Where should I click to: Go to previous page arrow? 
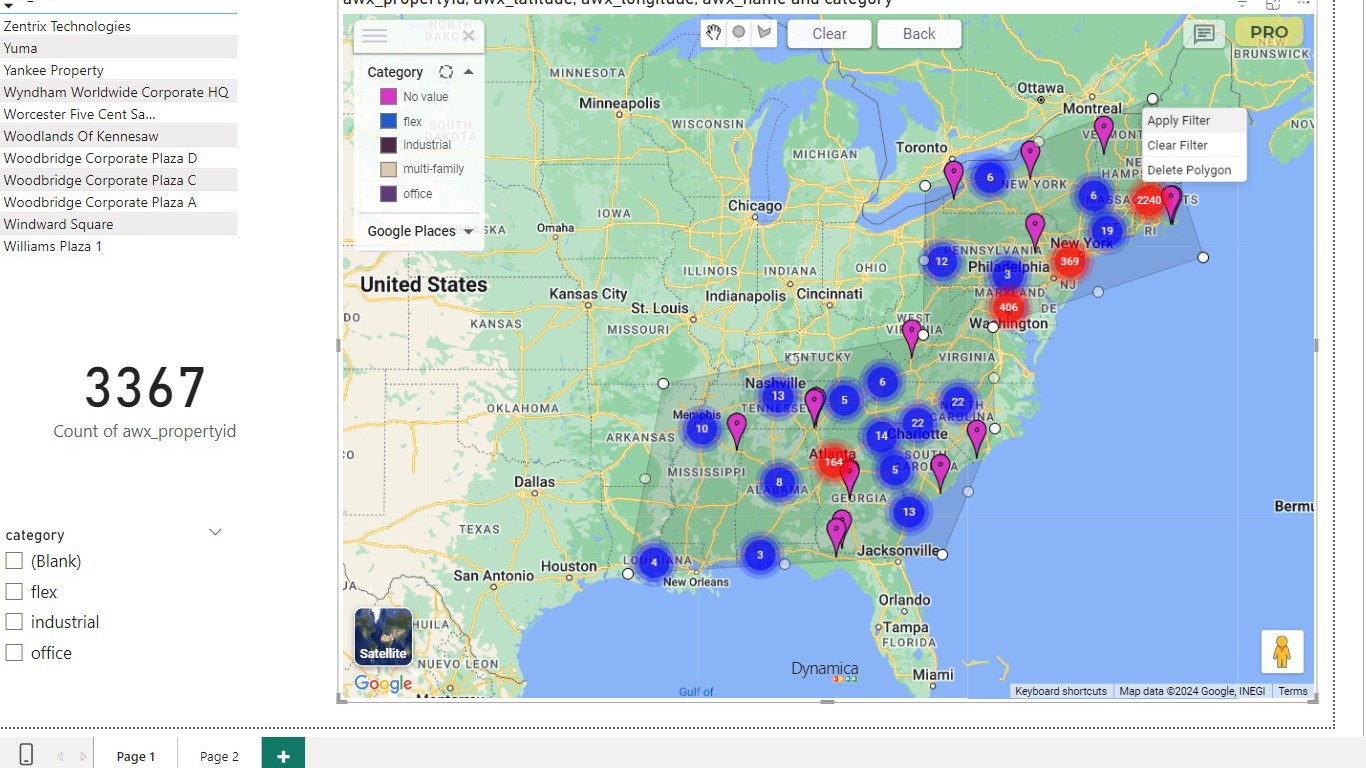click(x=61, y=756)
